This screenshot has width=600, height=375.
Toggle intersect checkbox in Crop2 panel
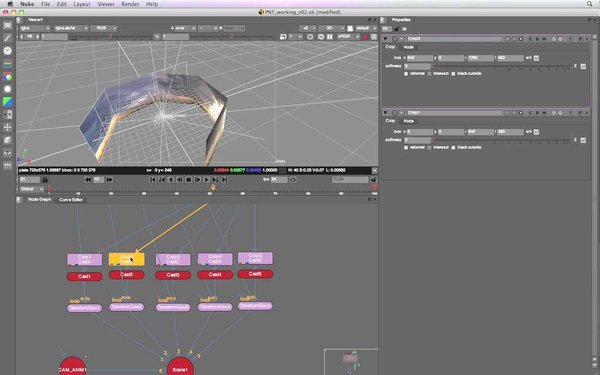tap(429, 73)
